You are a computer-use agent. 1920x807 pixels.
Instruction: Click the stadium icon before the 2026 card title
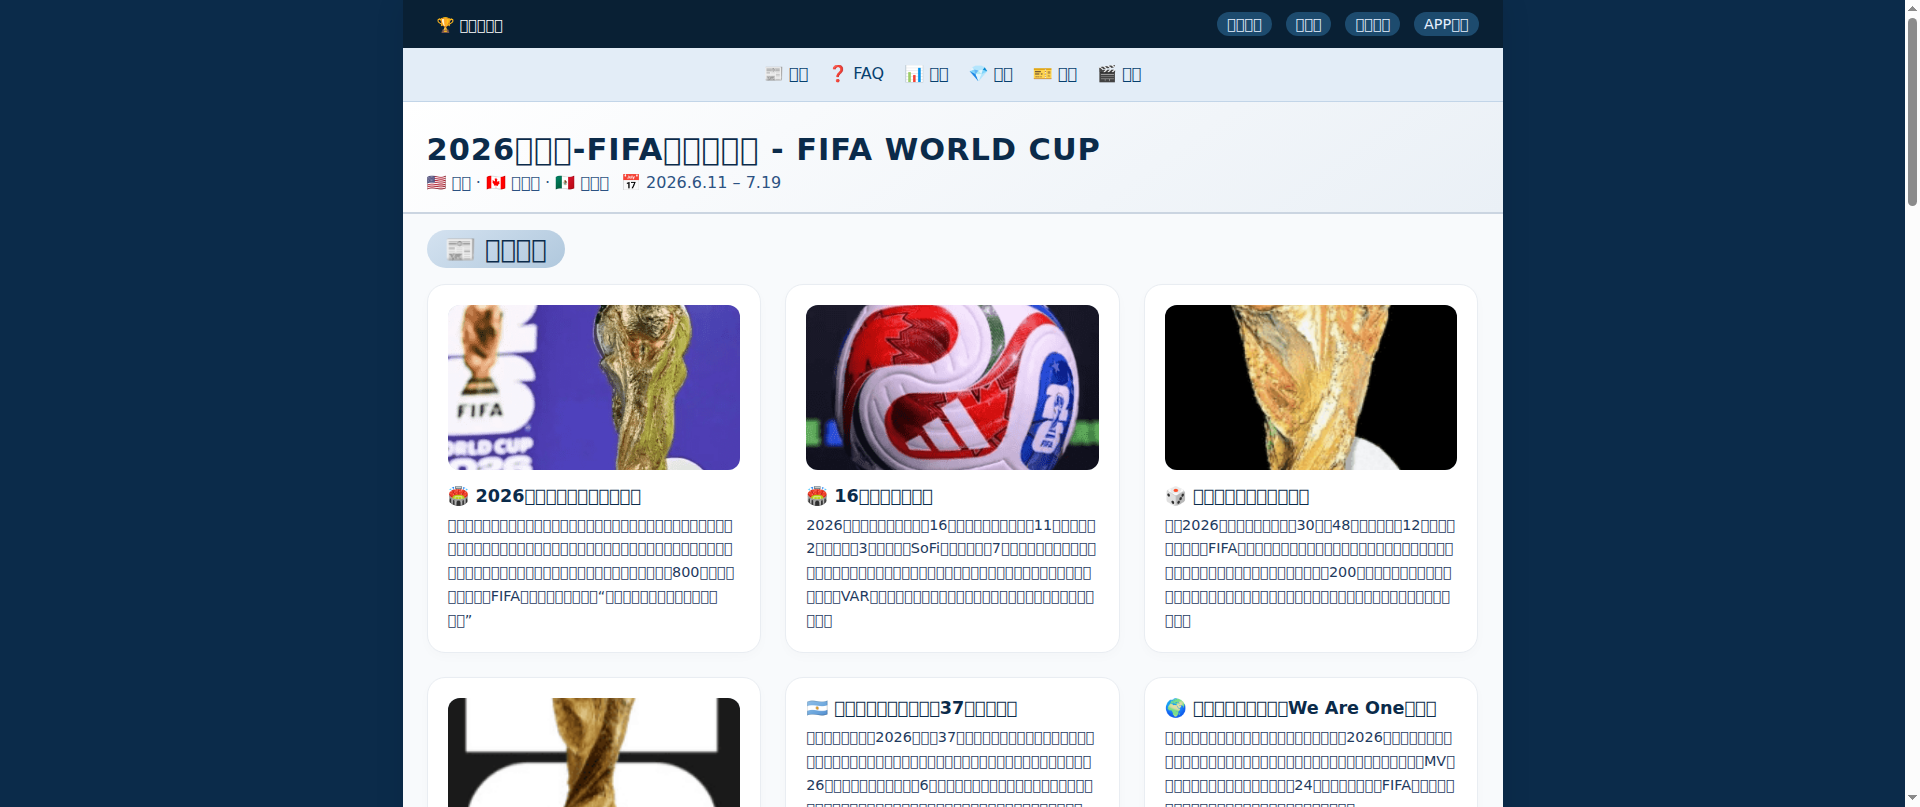pos(458,496)
